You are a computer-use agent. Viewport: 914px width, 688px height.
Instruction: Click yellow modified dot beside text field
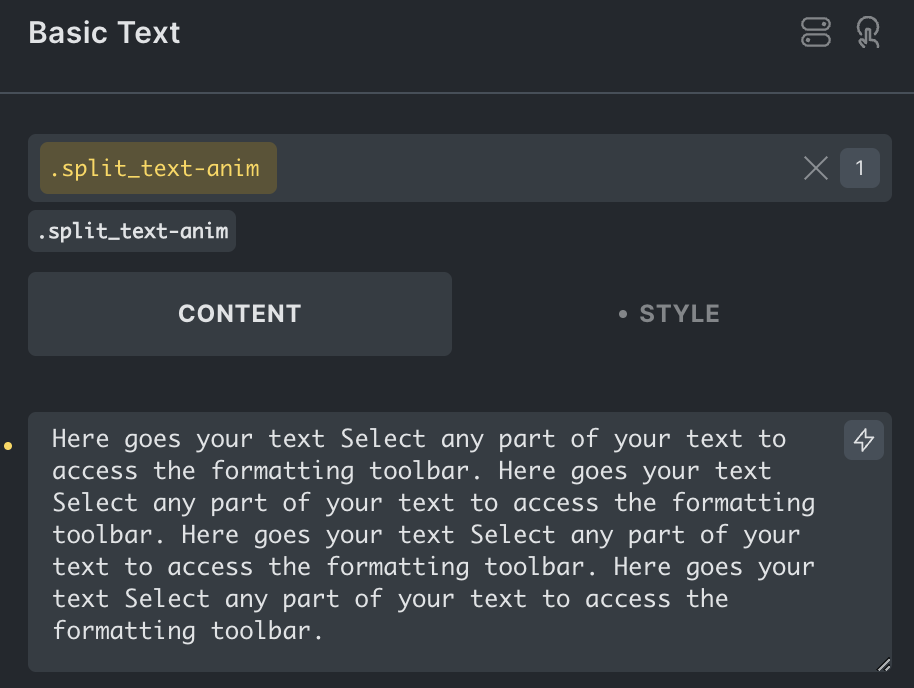tap(8, 446)
